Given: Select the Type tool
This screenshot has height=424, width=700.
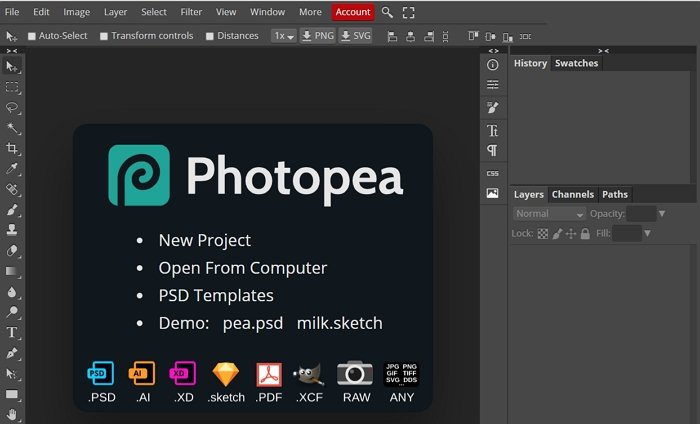Looking at the screenshot, I should click(12, 332).
